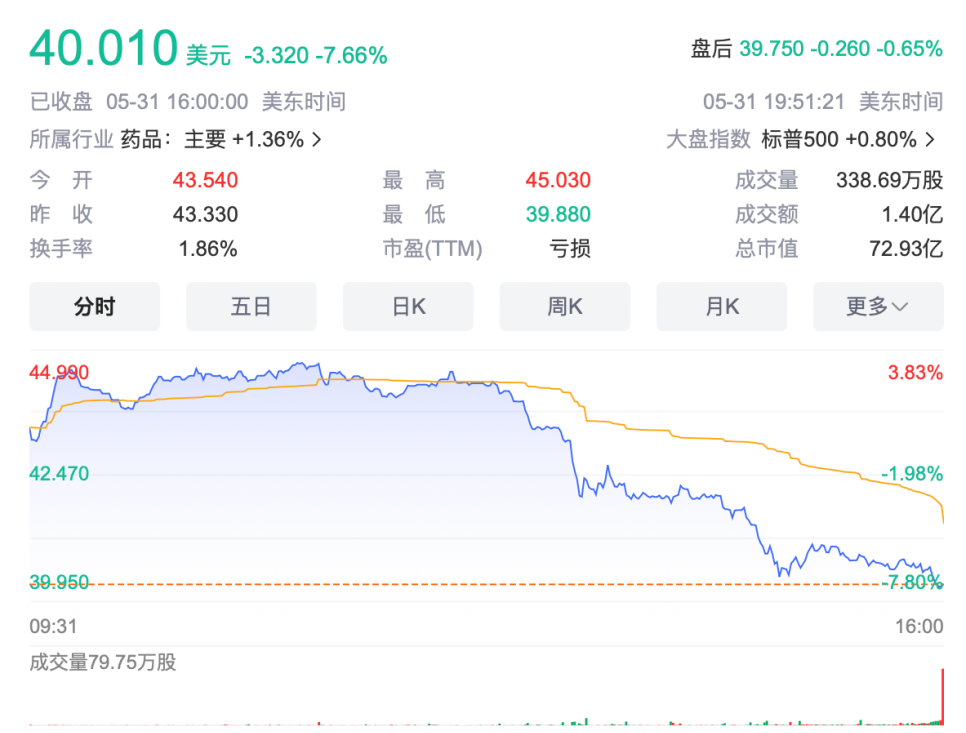Switch to the 周K weekly chart tab
This screenshot has width=966, height=733.
pyautogui.click(x=564, y=306)
